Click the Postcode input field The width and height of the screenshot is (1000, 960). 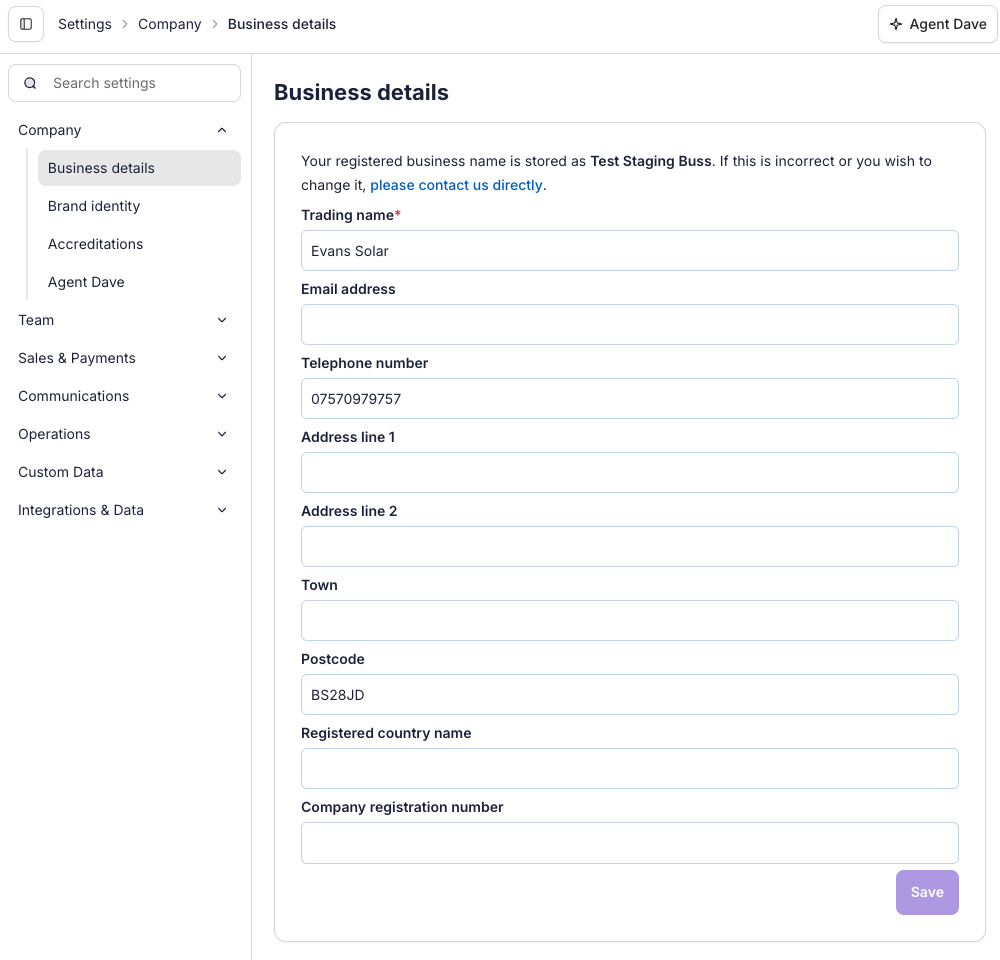629,695
